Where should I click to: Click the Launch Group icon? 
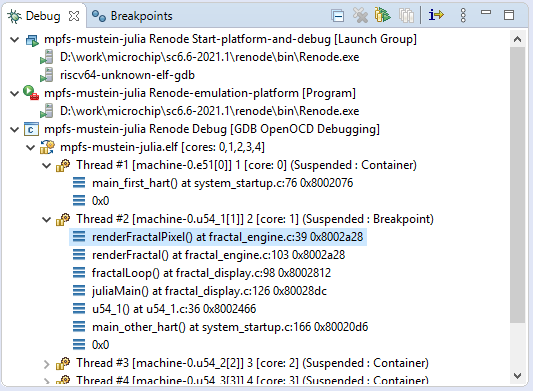pyautogui.click(x=32, y=40)
